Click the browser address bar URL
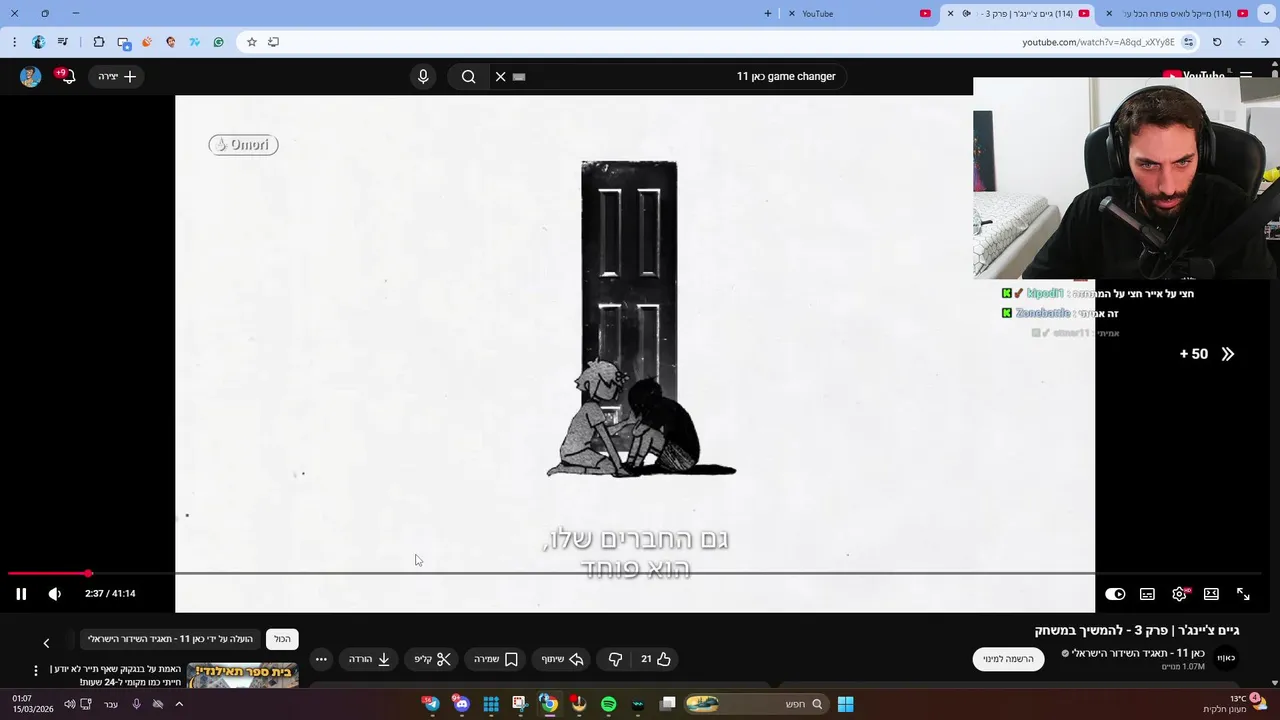The width and height of the screenshot is (1280, 720). click(x=1098, y=42)
